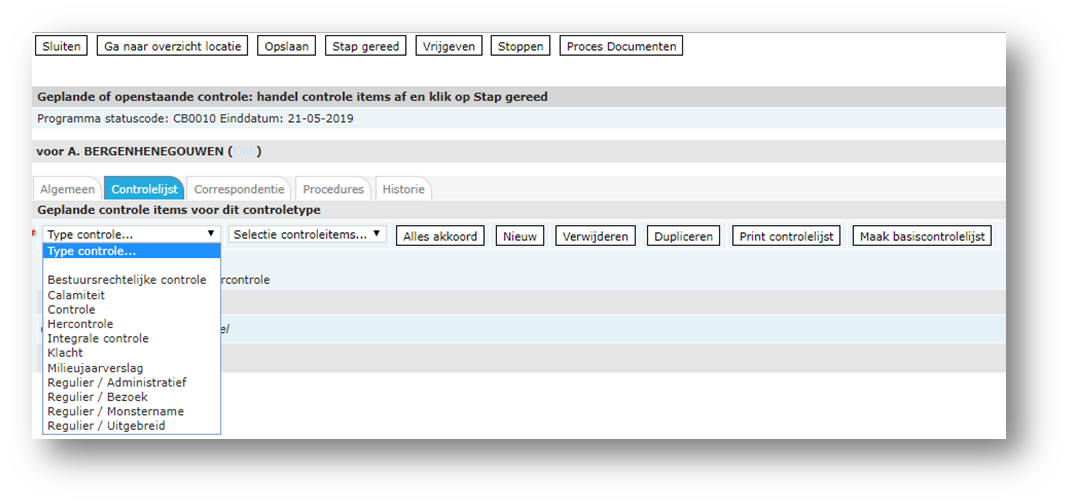Open Proces Documenten
Viewport: 1071px width, 504px height.
click(x=621, y=46)
